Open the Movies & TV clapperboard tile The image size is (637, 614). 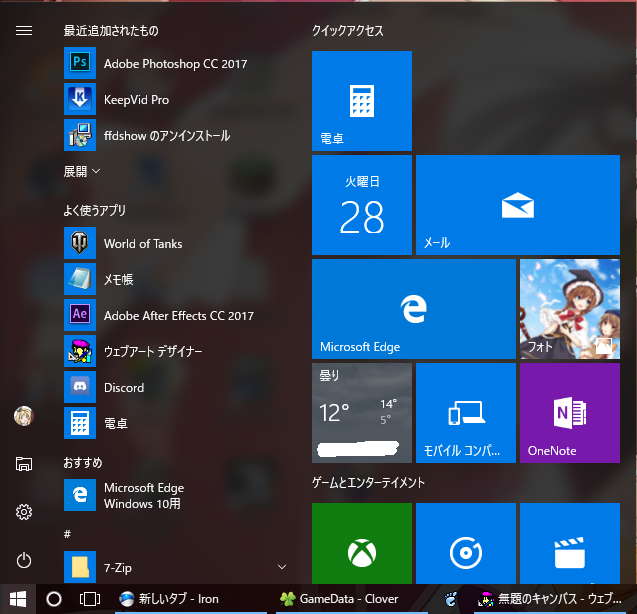(x=570, y=544)
